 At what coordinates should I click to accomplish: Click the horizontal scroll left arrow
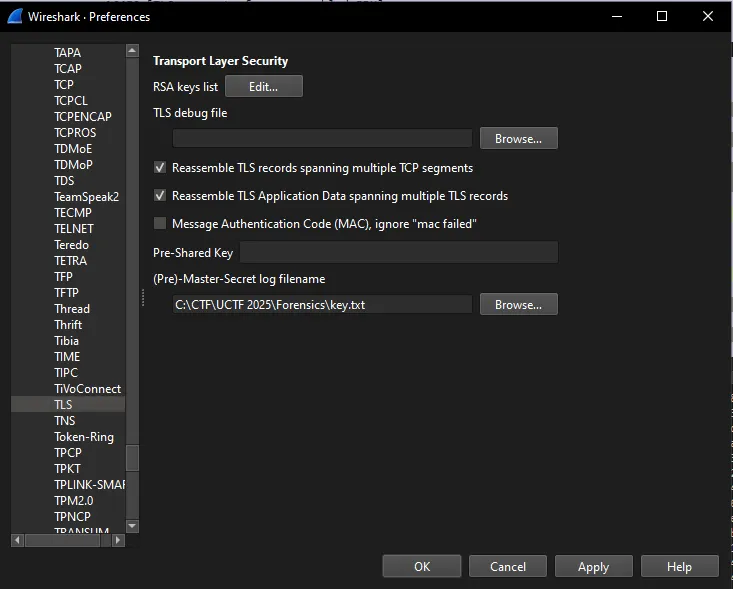17,540
